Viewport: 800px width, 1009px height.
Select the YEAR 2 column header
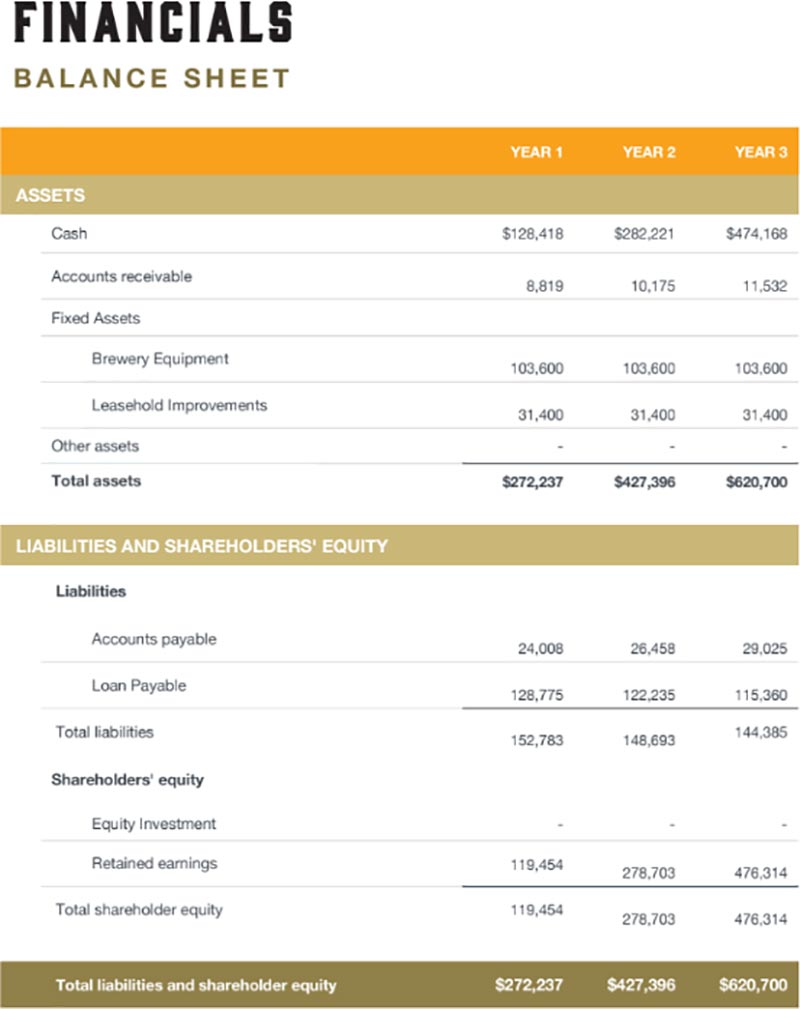(649, 153)
